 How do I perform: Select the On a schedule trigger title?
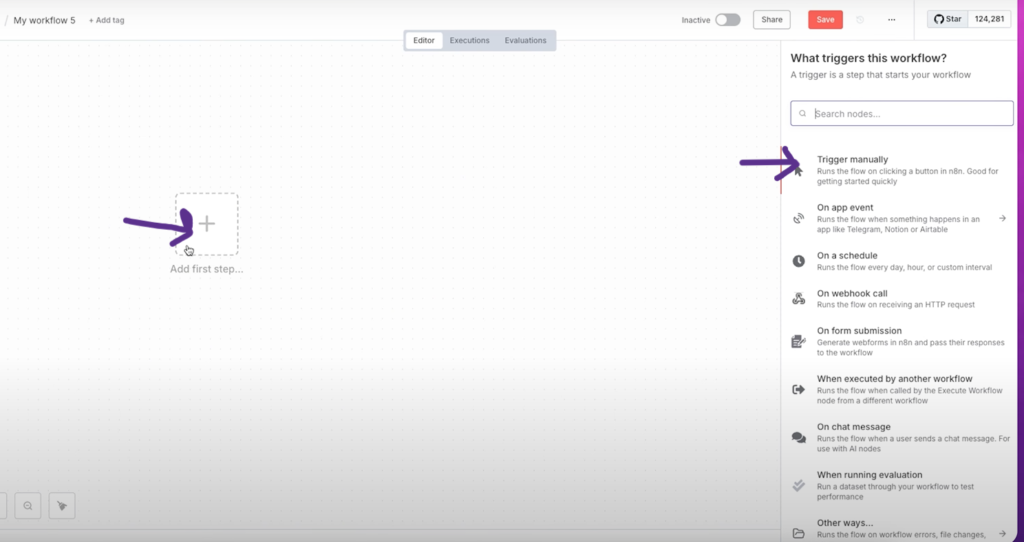tap(847, 255)
